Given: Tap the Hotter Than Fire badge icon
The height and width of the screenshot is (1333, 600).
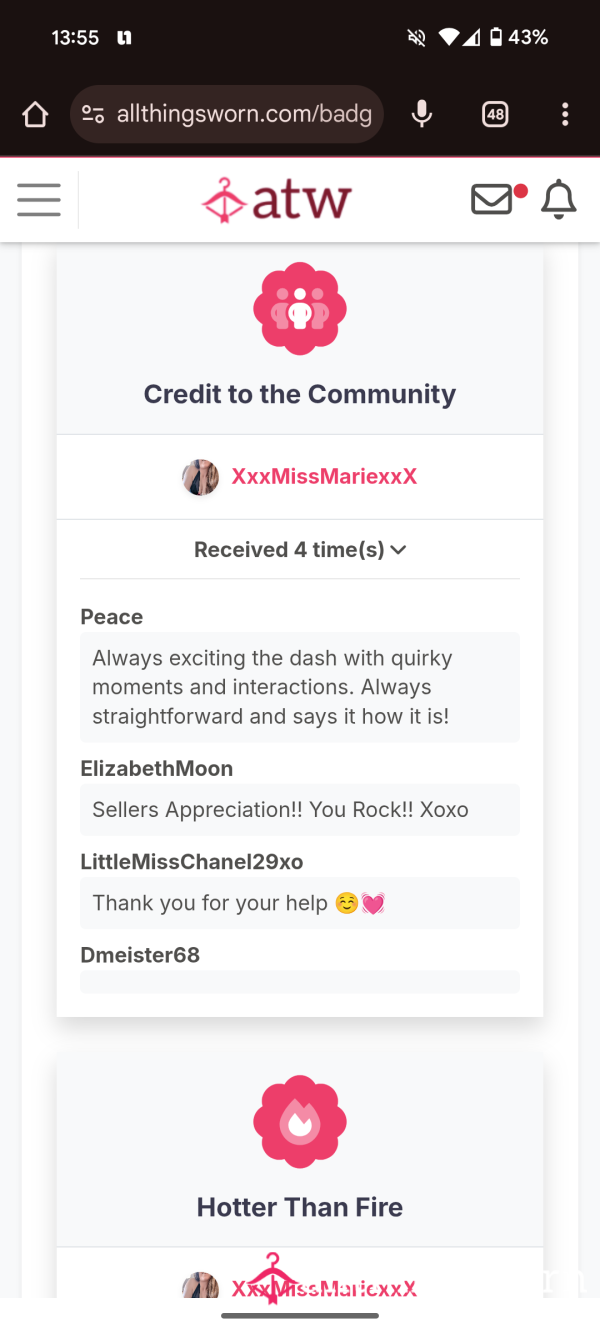Looking at the screenshot, I should pyautogui.click(x=300, y=1122).
